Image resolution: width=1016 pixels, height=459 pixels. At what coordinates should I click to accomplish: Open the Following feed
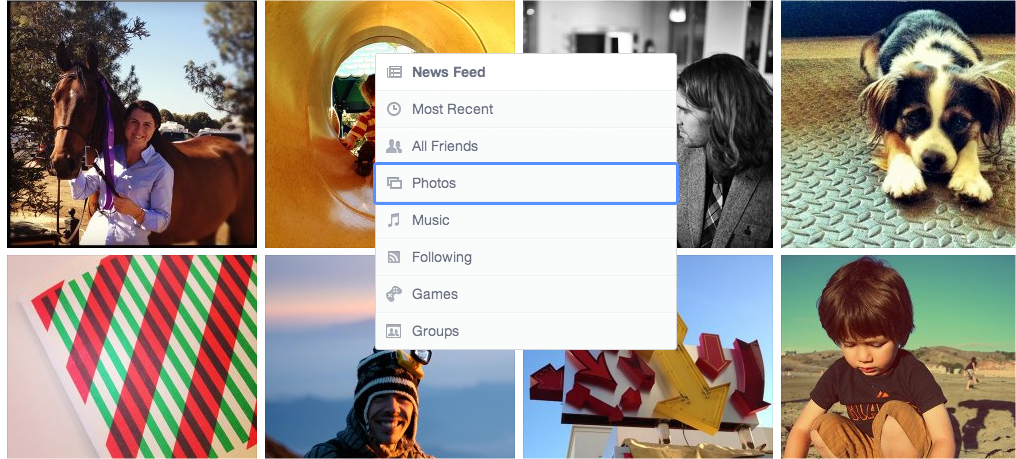click(x=526, y=257)
